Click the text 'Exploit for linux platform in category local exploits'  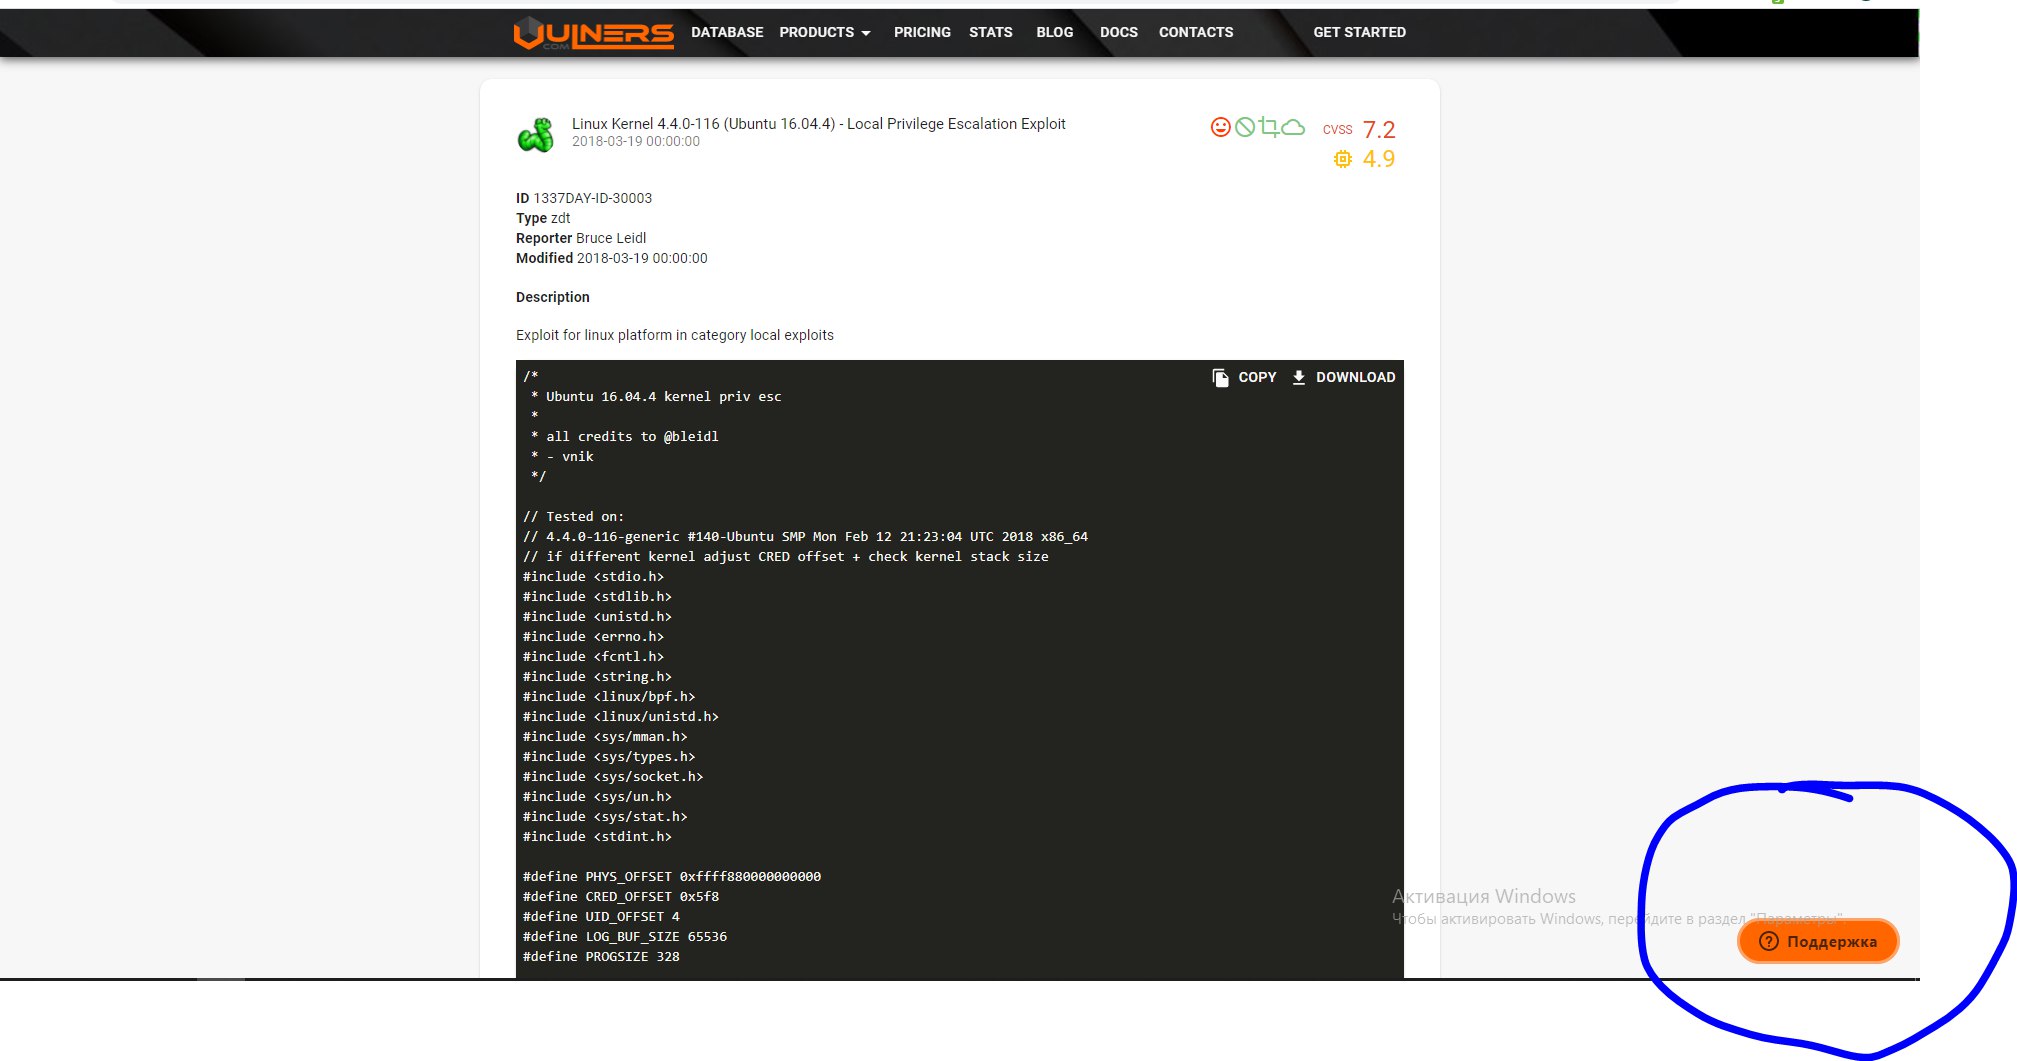(x=675, y=335)
